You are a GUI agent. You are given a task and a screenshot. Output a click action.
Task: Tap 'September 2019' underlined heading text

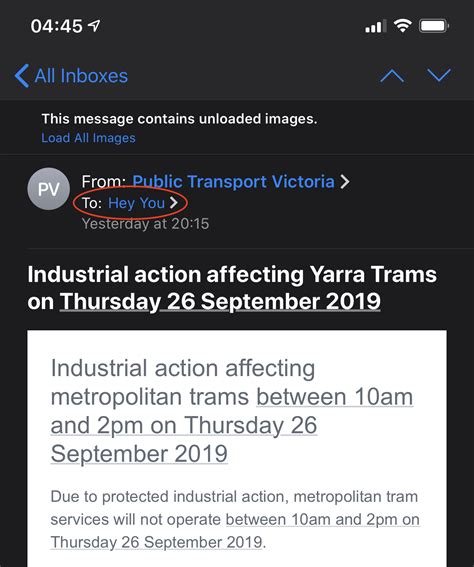pos(139,453)
